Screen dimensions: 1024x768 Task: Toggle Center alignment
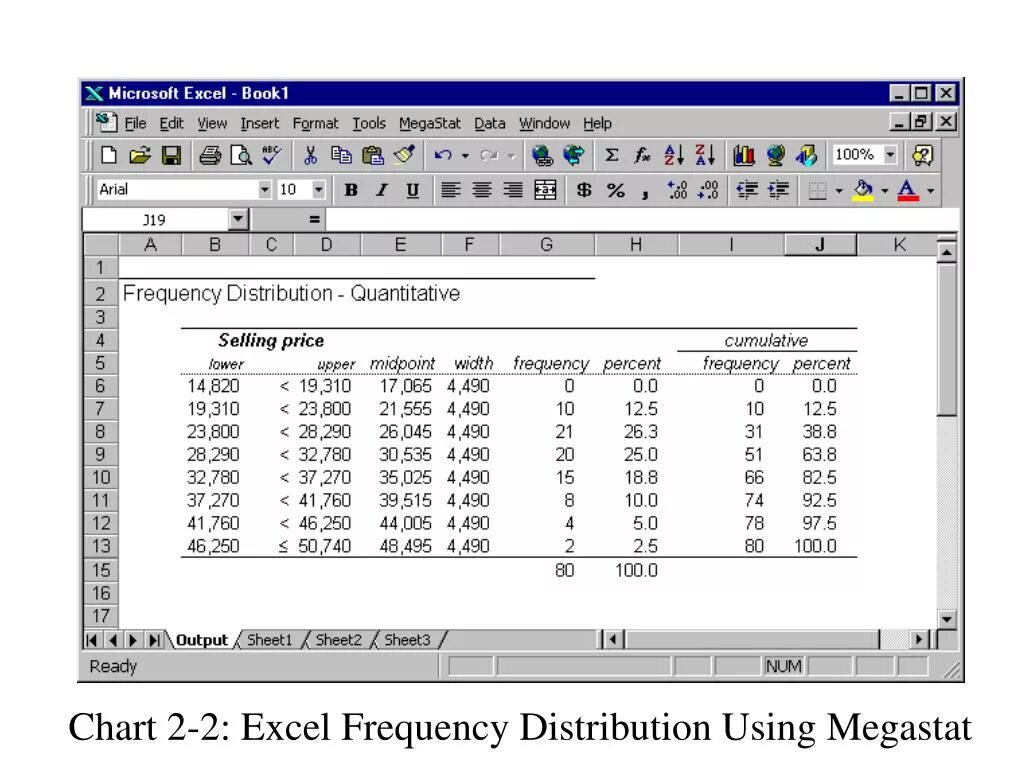[x=482, y=190]
